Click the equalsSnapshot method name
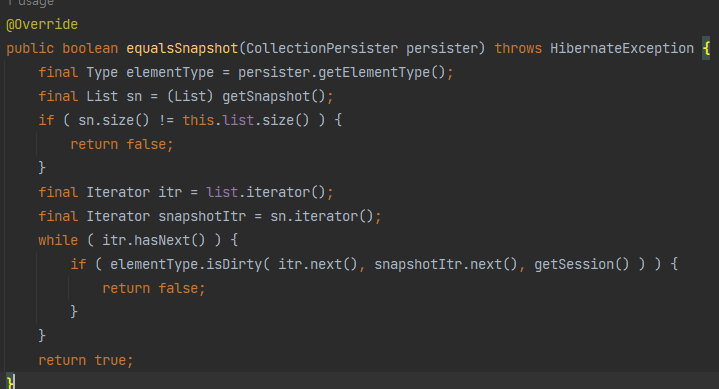 (182, 48)
